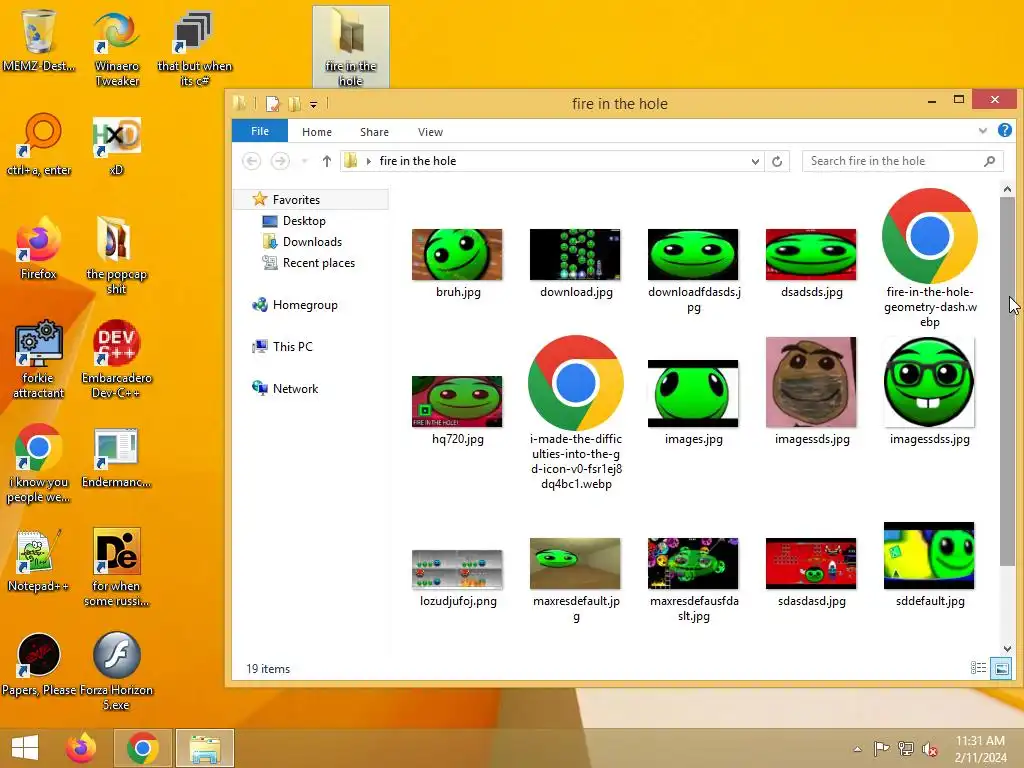
Task: Select the 'i know you people we...' Chrome shortcut
Action: [x=39, y=464]
